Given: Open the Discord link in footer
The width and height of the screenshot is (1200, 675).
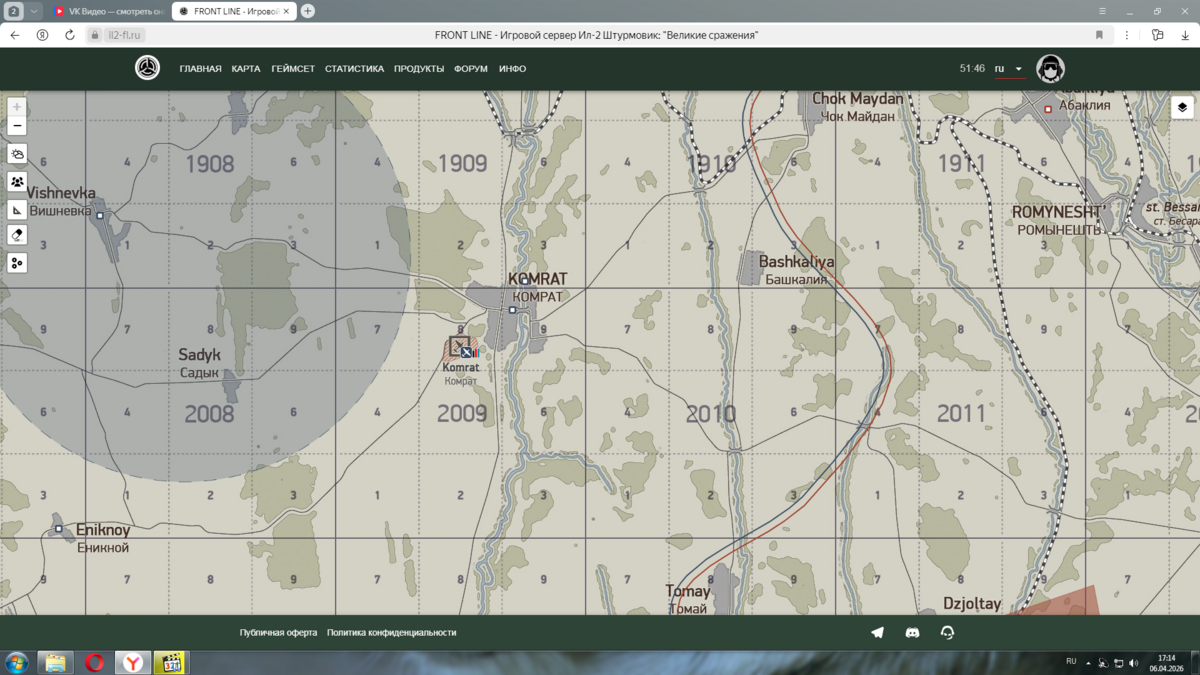Looking at the screenshot, I should [x=912, y=632].
